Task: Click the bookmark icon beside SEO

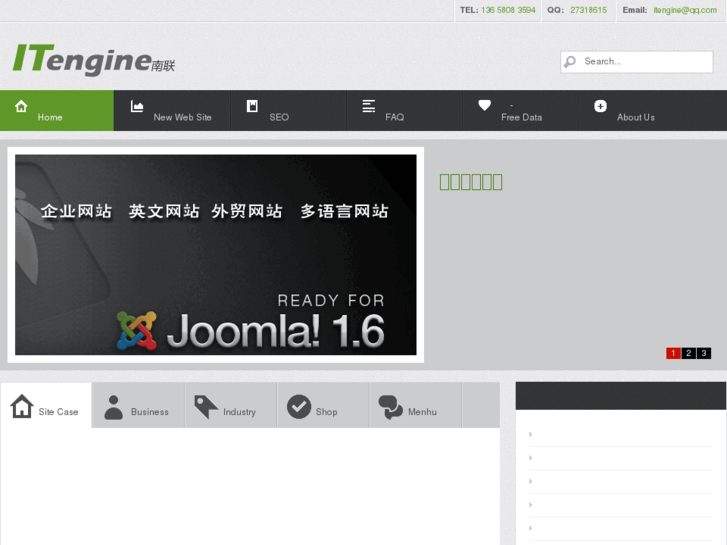Action: click(252, 106)
